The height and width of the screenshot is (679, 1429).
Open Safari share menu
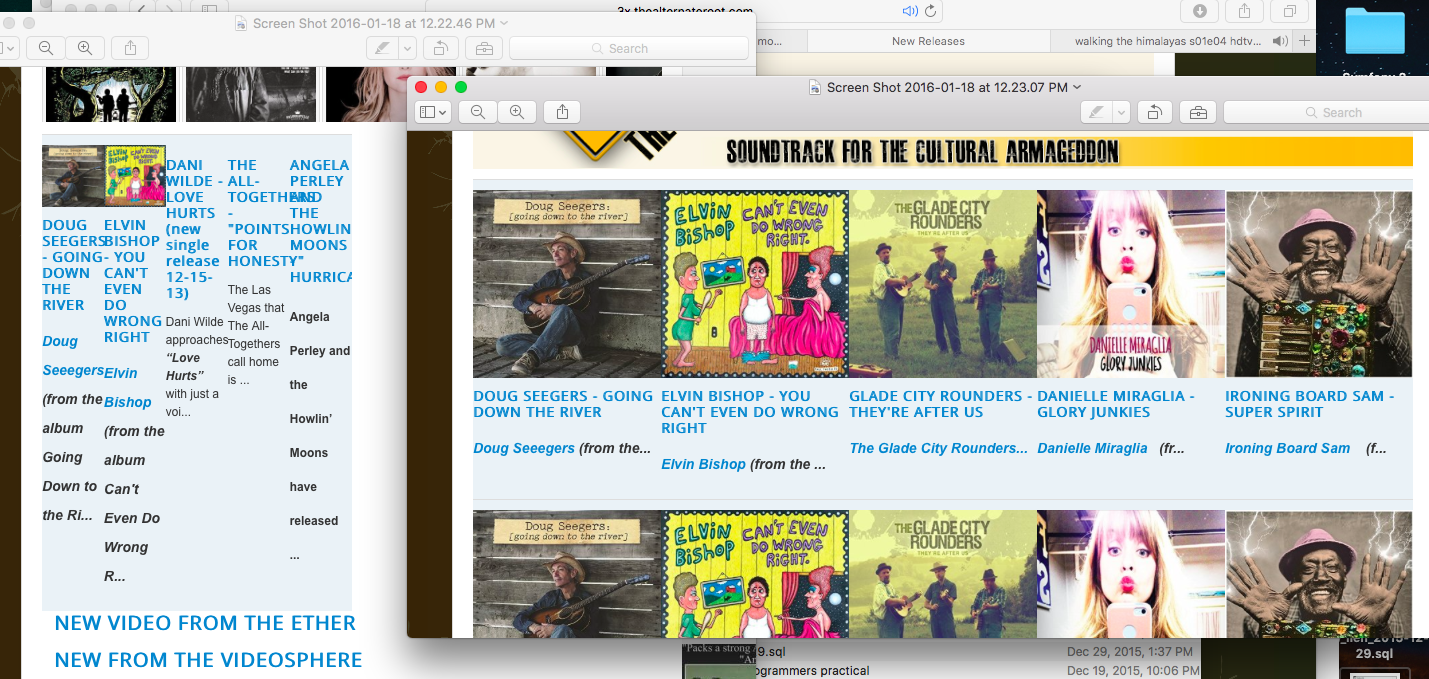(x=1245, y=11)
